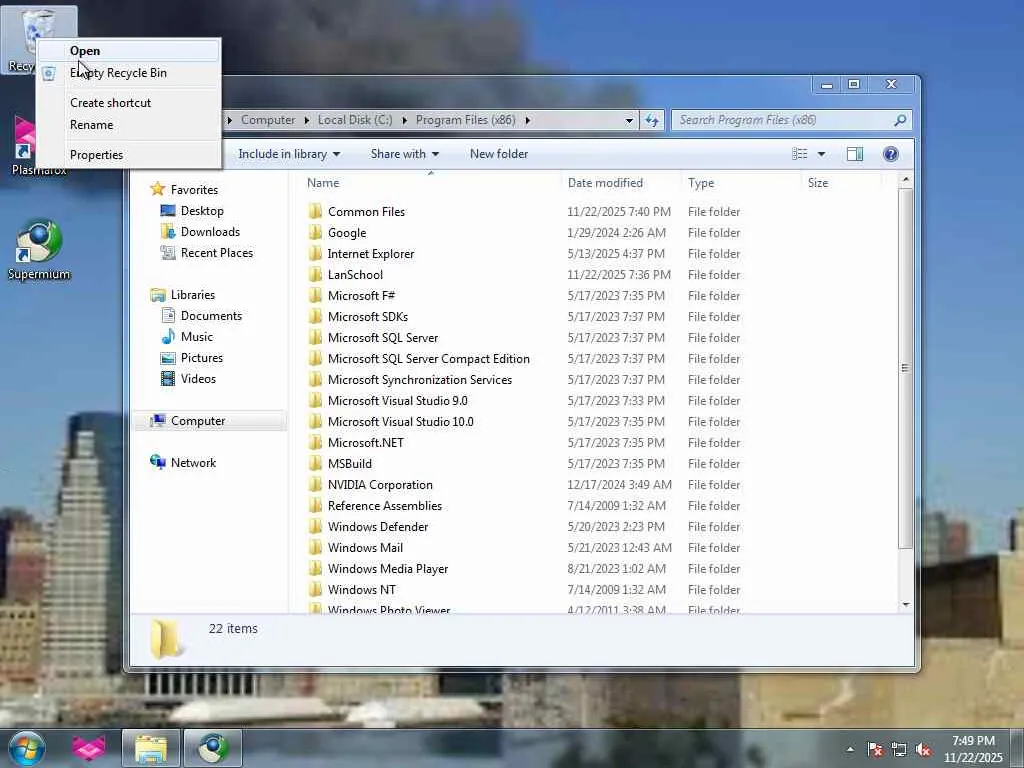Sort by the Date modified column header
Viewport: 1024px width, 768px height.
[x=621, y=183]
